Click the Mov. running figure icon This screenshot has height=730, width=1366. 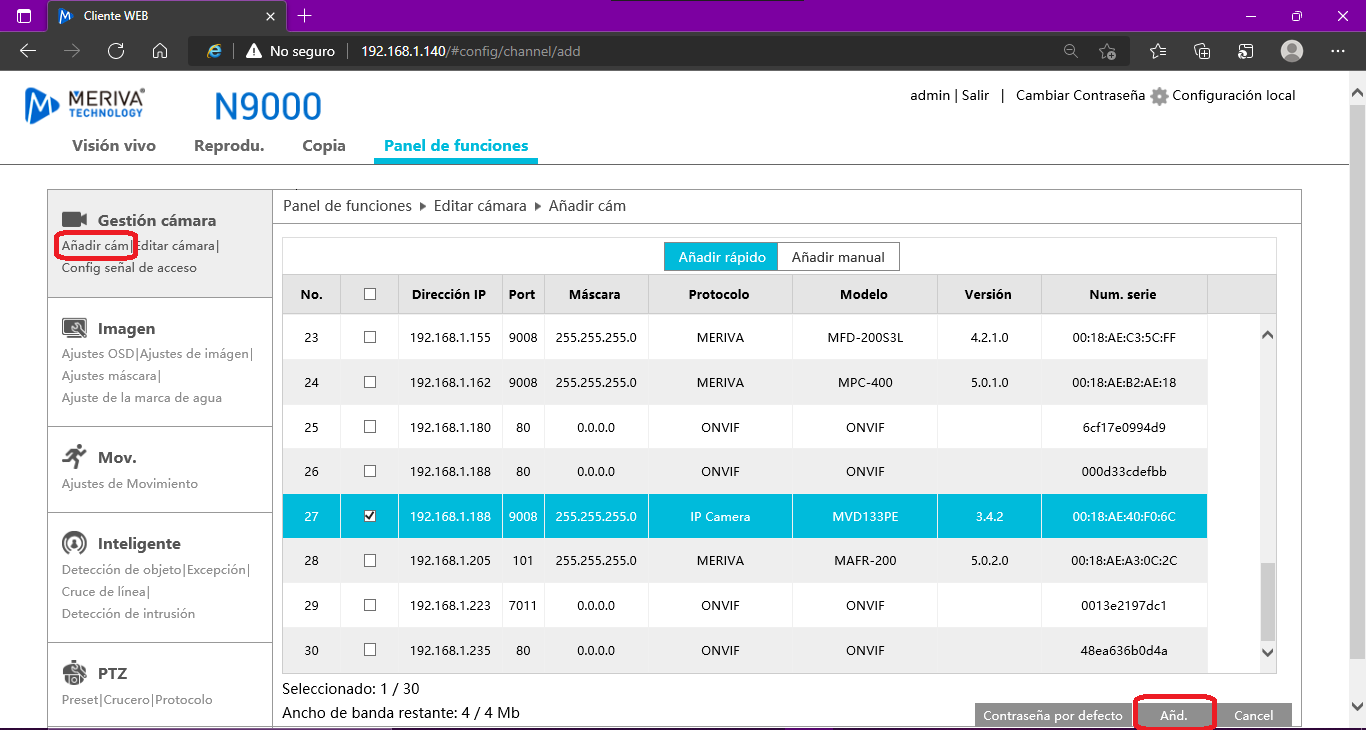[x=75, y=457]
